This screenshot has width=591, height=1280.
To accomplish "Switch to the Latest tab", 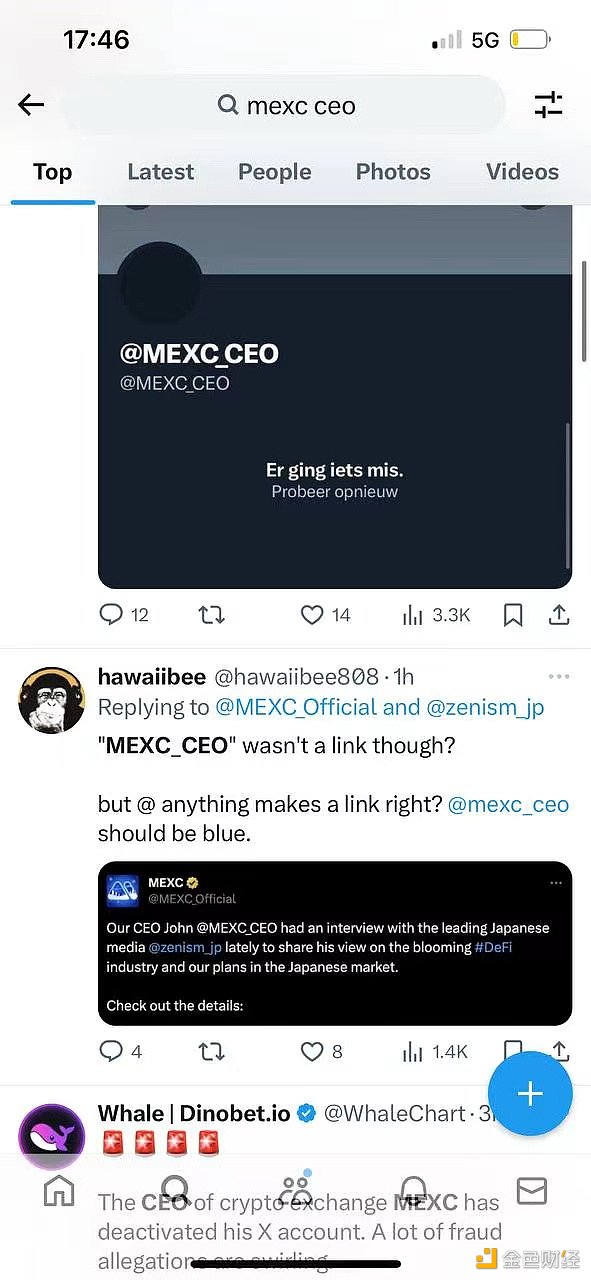I will pos(160,172).
